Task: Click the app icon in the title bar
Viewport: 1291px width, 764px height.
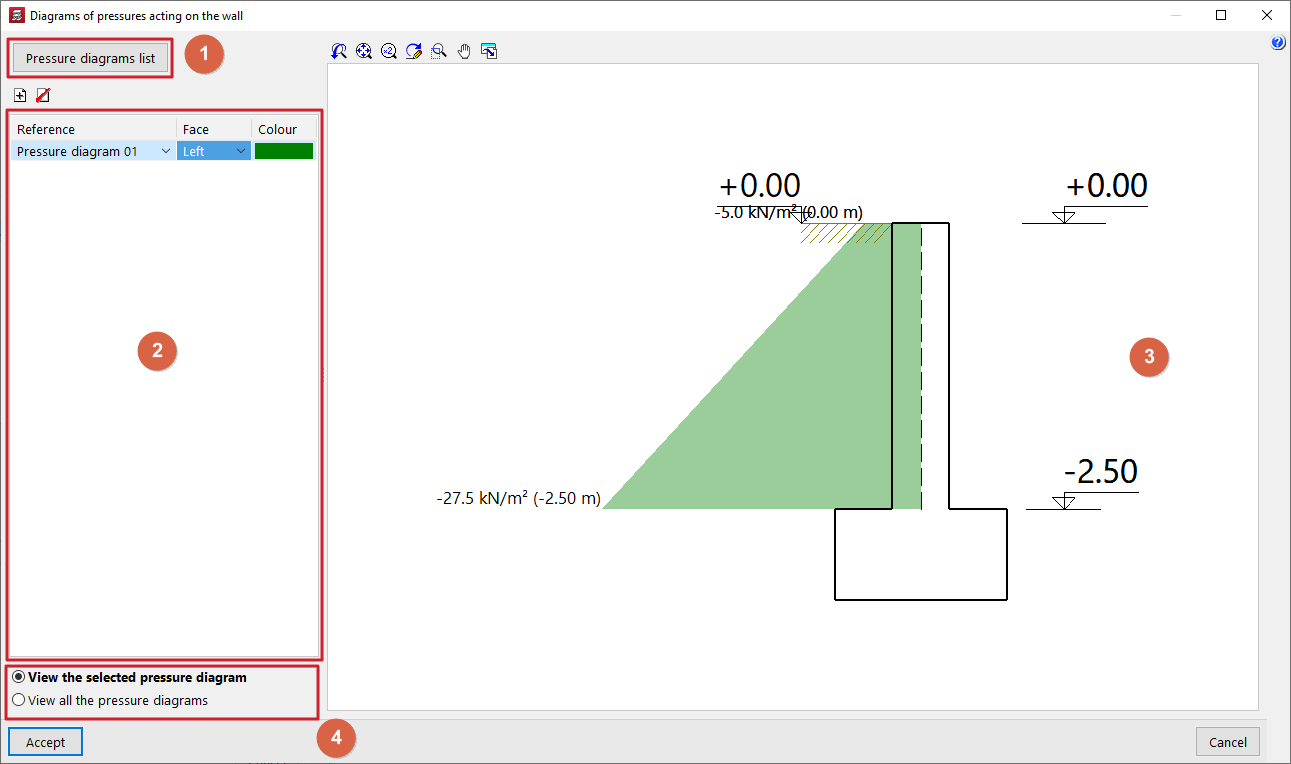Action: click(x=15, y=15)
